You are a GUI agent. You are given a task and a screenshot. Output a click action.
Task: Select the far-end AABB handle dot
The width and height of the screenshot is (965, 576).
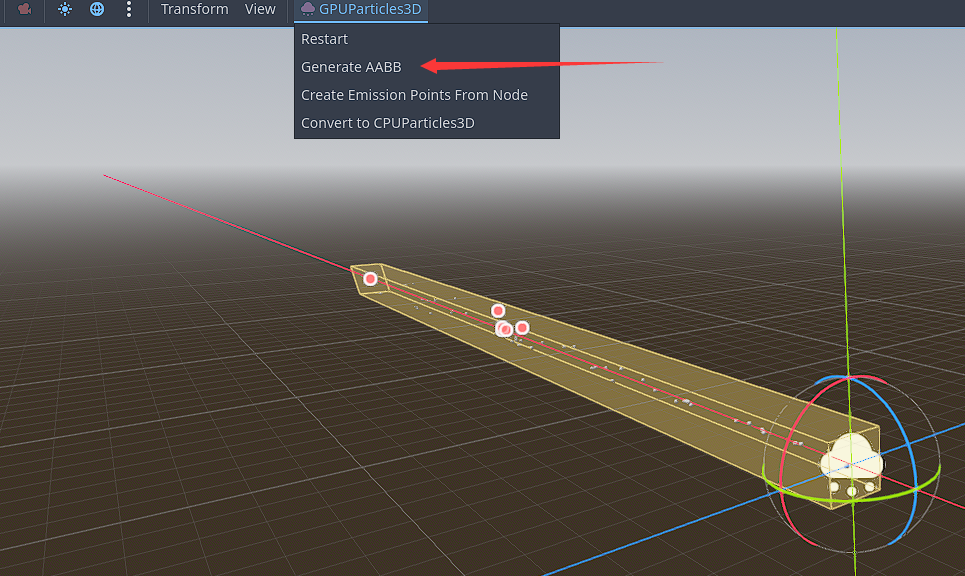(x=370, y=279)
